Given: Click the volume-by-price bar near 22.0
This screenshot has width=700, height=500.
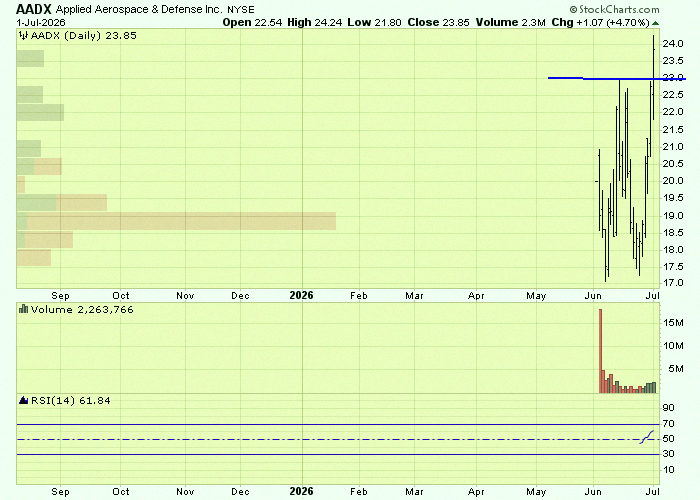Looking at the screenshot, I should point(40,112).
